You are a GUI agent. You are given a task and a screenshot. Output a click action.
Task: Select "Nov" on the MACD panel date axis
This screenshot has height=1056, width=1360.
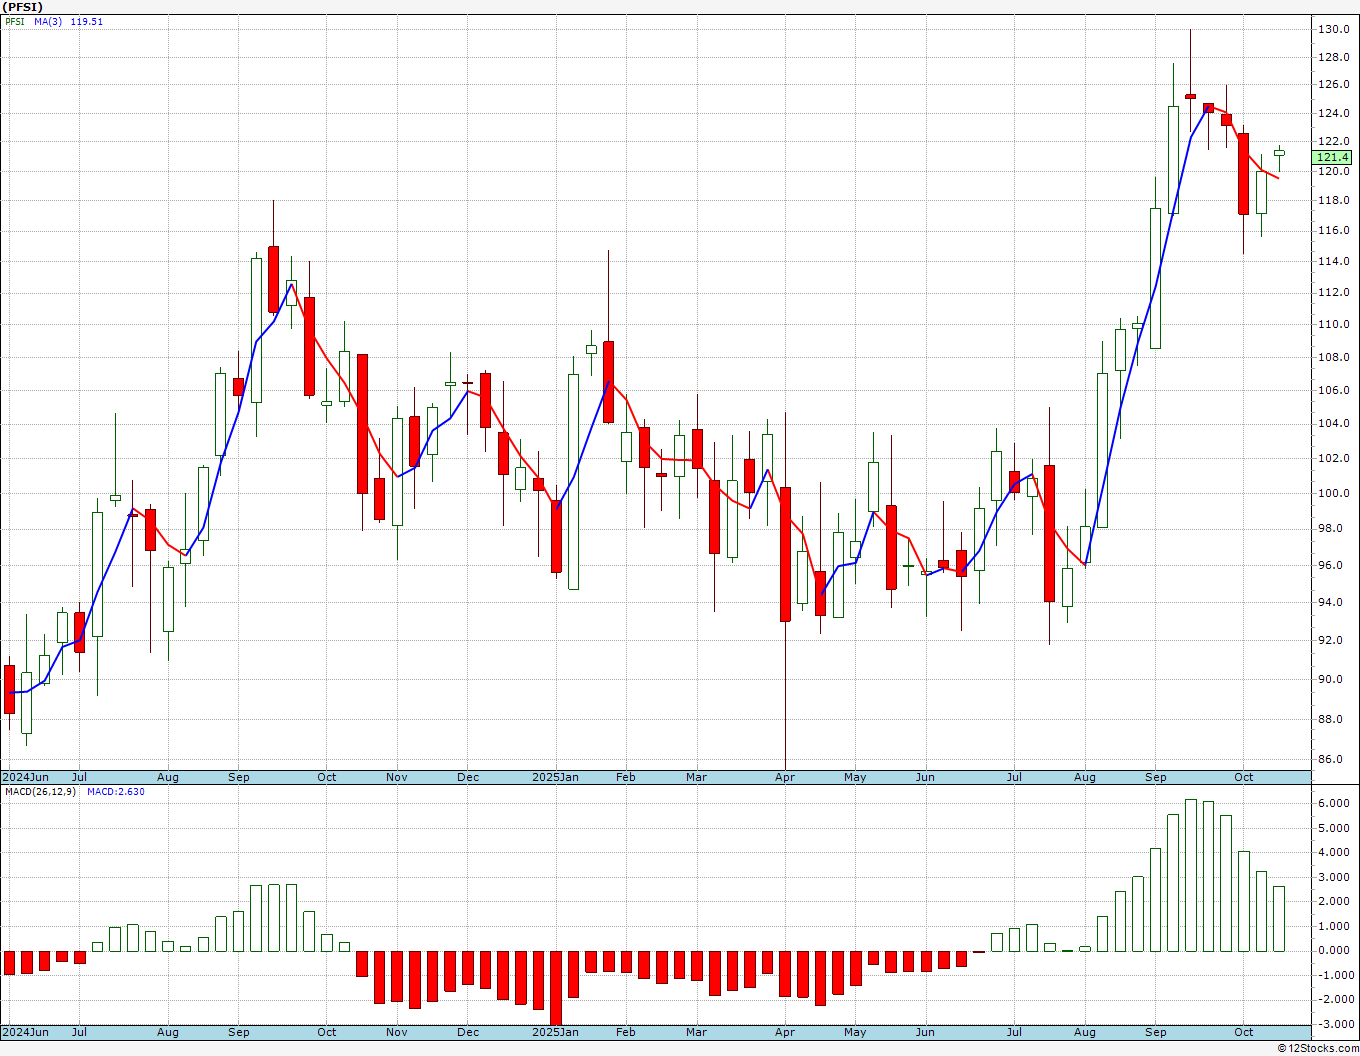pyautogui.click(x=397, y=1032)
